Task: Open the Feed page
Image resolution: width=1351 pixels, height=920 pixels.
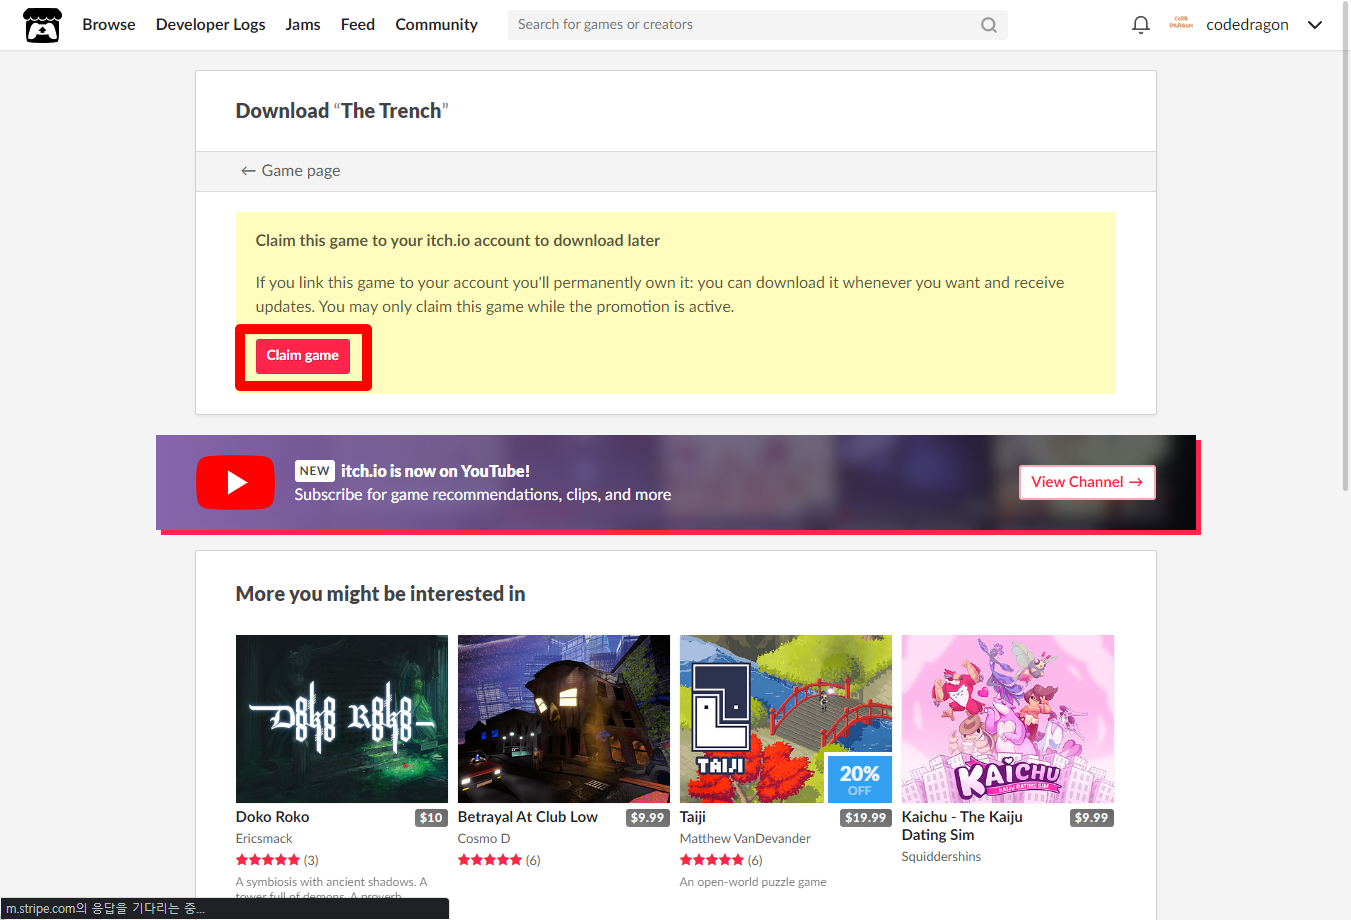Action: point(358,25)
